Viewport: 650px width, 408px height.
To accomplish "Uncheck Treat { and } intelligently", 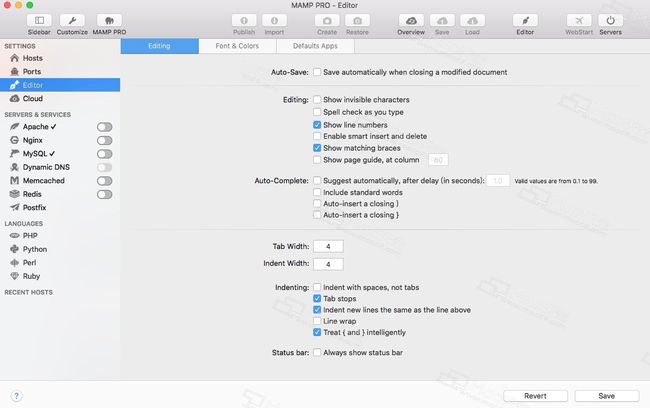I will click(x=317, y=332).
